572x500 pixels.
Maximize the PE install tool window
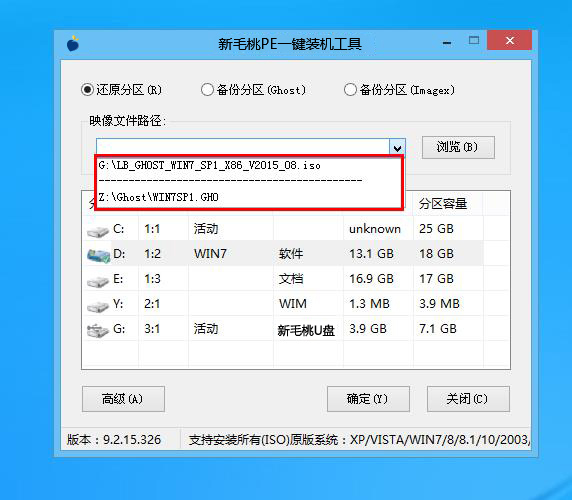pos(474,40)
